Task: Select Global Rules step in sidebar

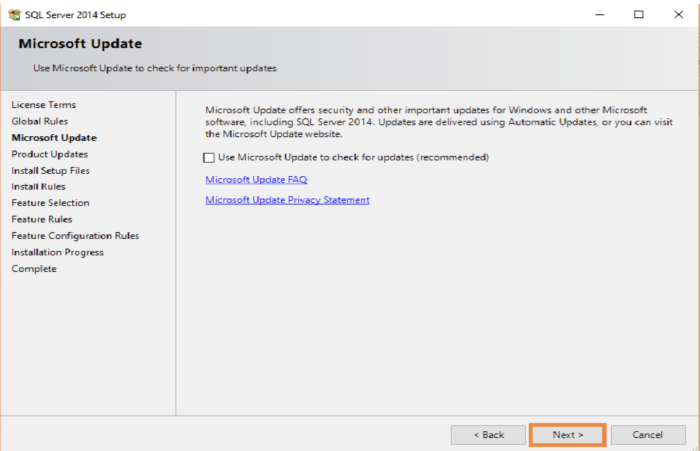Action: (40, 121)
